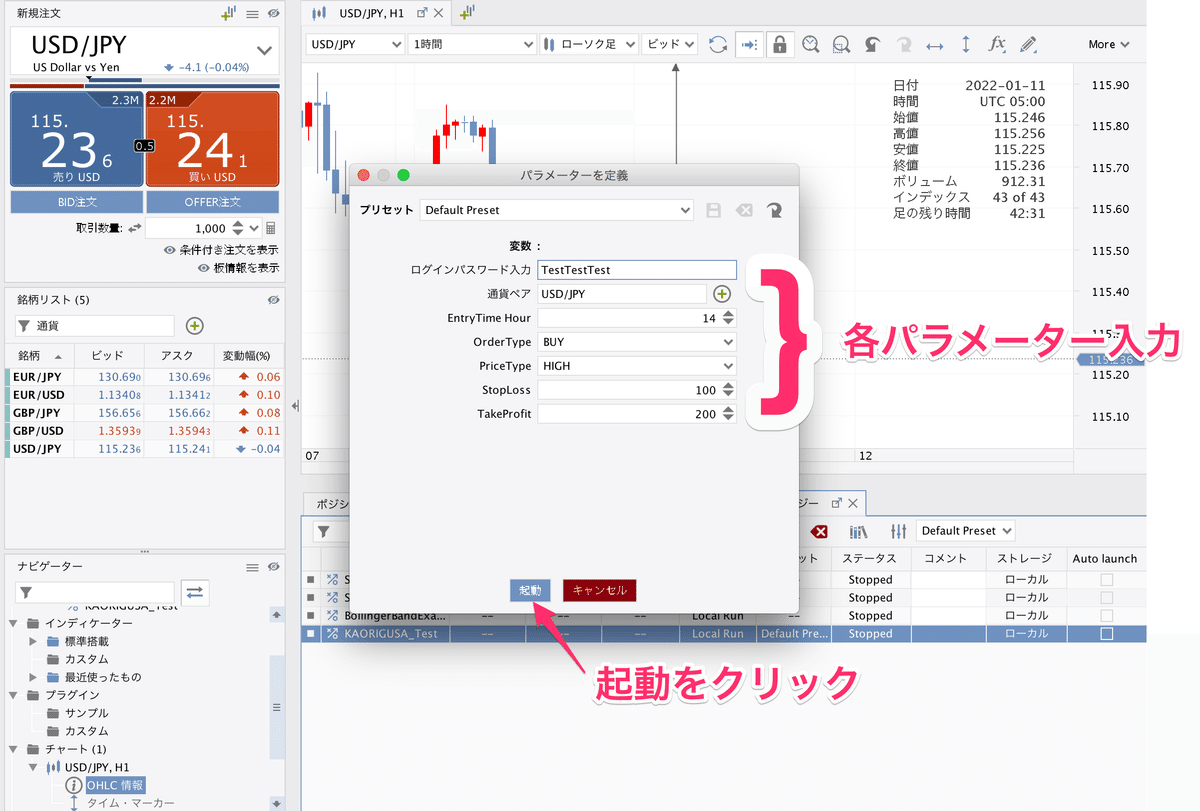
Task: Switch to the USD/JPY, H1 chart tab
Action: 371,13
